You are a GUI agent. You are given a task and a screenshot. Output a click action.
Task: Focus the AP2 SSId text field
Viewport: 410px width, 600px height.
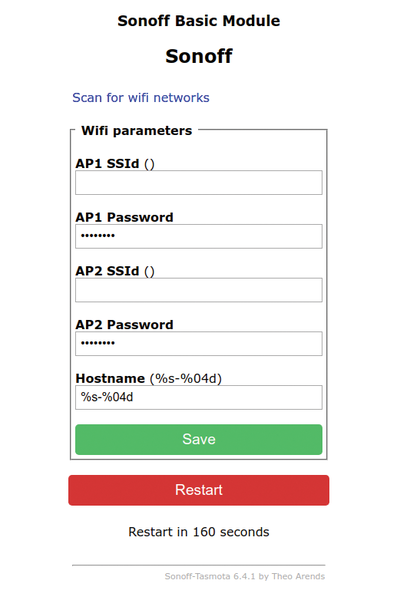199,290
